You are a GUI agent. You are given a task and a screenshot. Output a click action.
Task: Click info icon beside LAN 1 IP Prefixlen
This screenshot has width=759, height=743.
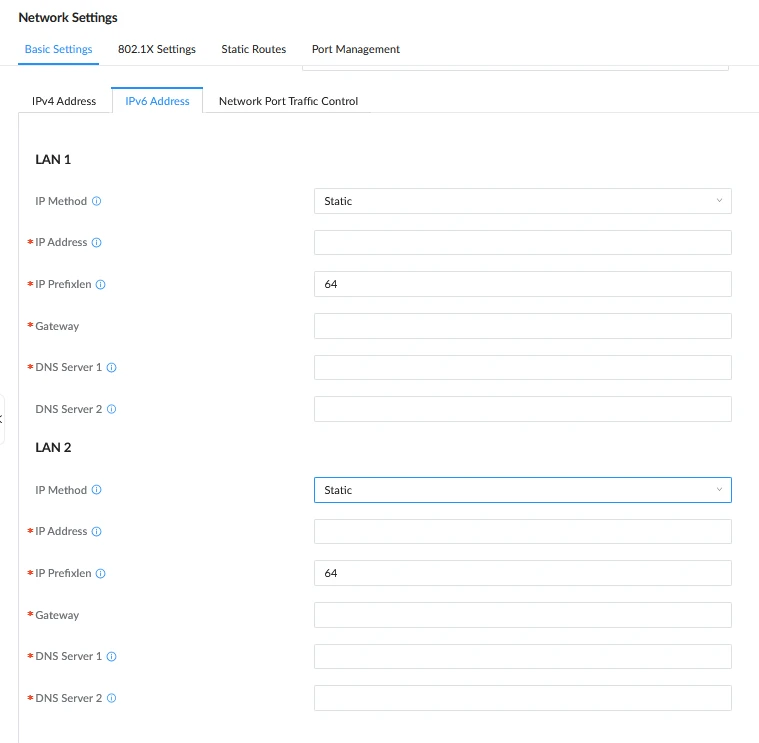tap(100, 285)
